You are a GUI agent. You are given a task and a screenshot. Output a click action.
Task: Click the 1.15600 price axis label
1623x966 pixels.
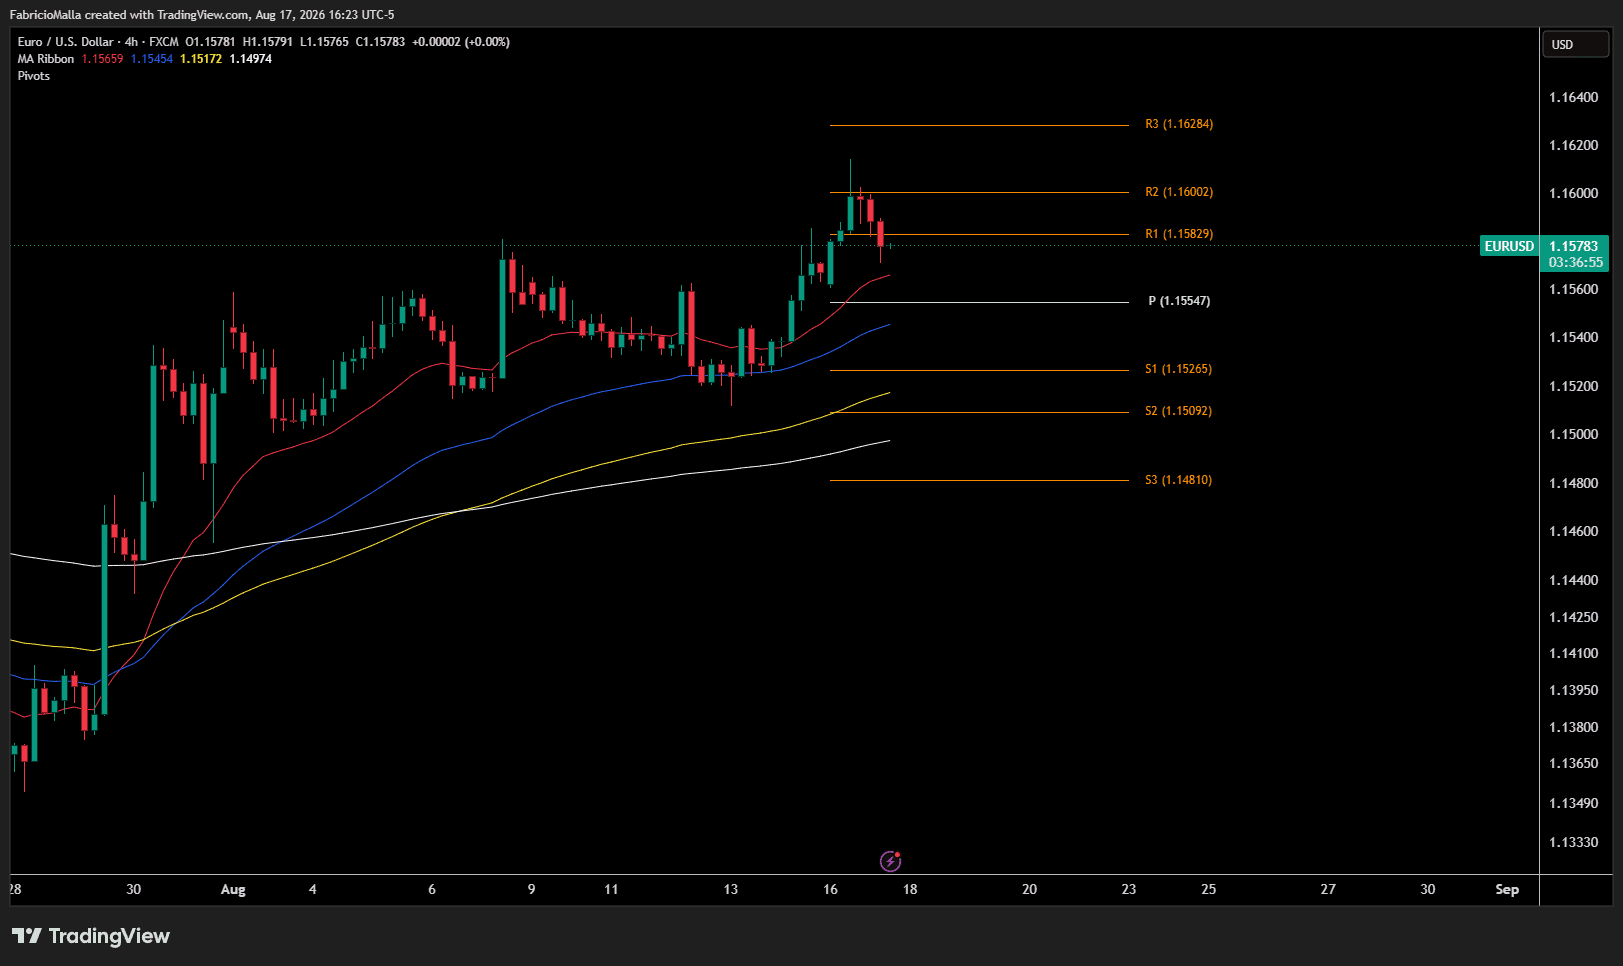(x=1574, y=289)
